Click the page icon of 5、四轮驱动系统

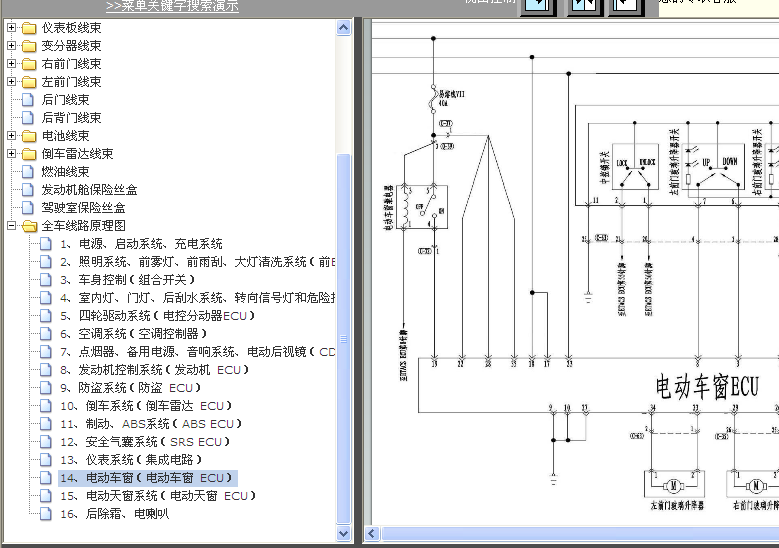46,315
